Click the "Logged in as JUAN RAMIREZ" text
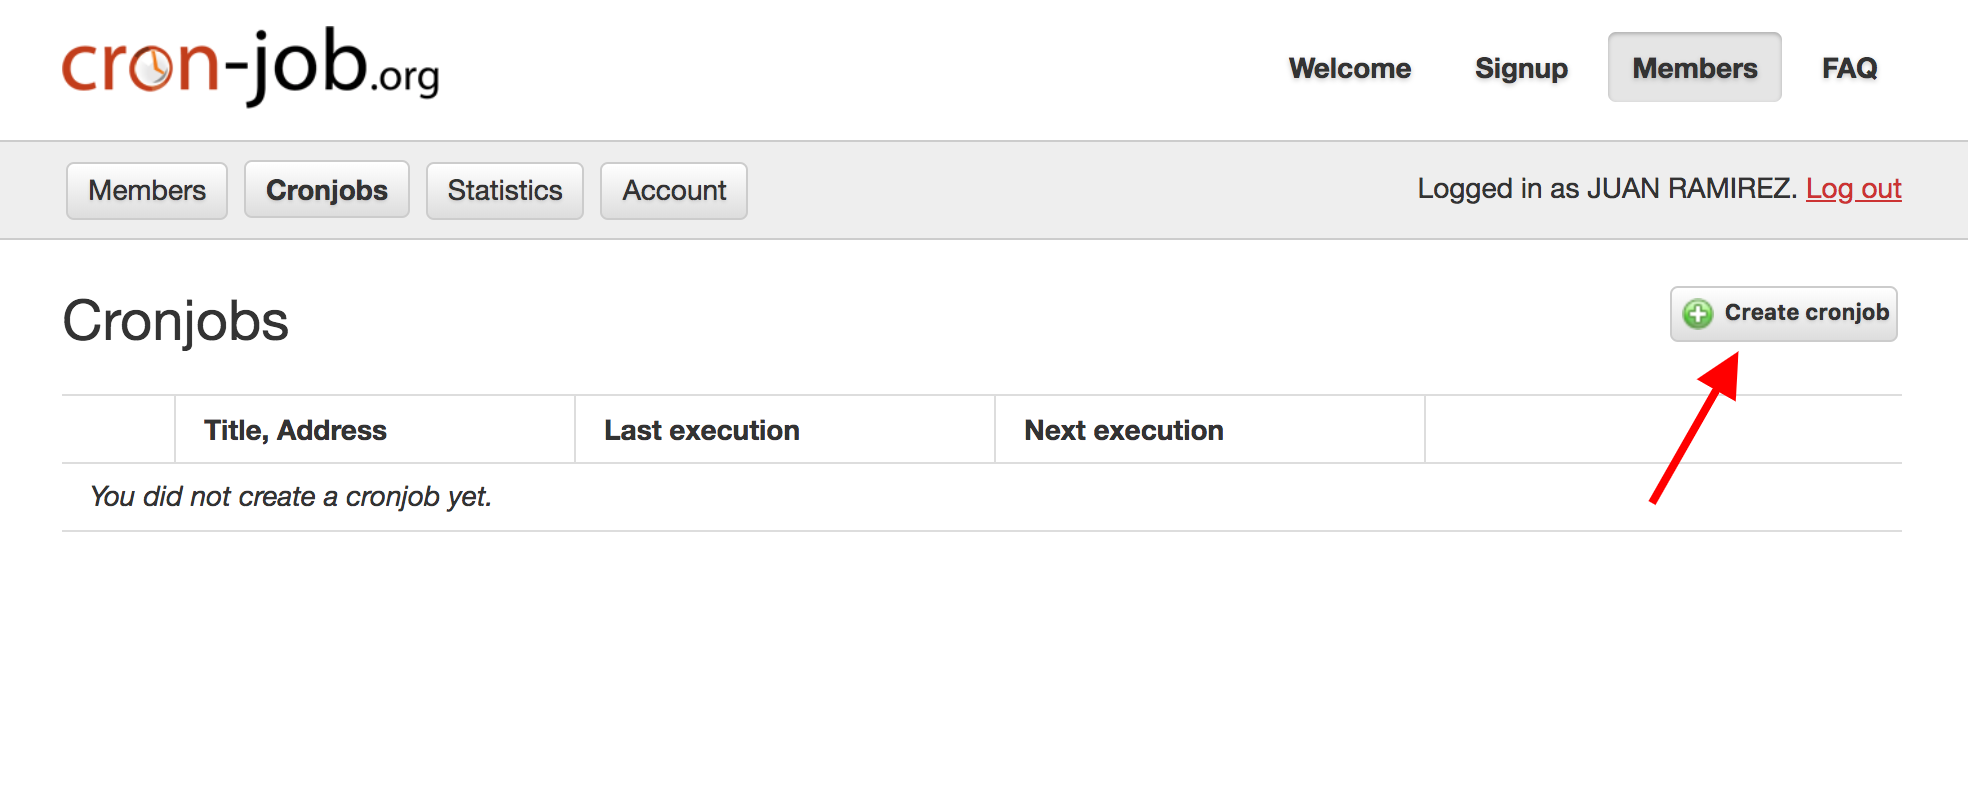This screenshot has height=810, width=1968. 1606,188
